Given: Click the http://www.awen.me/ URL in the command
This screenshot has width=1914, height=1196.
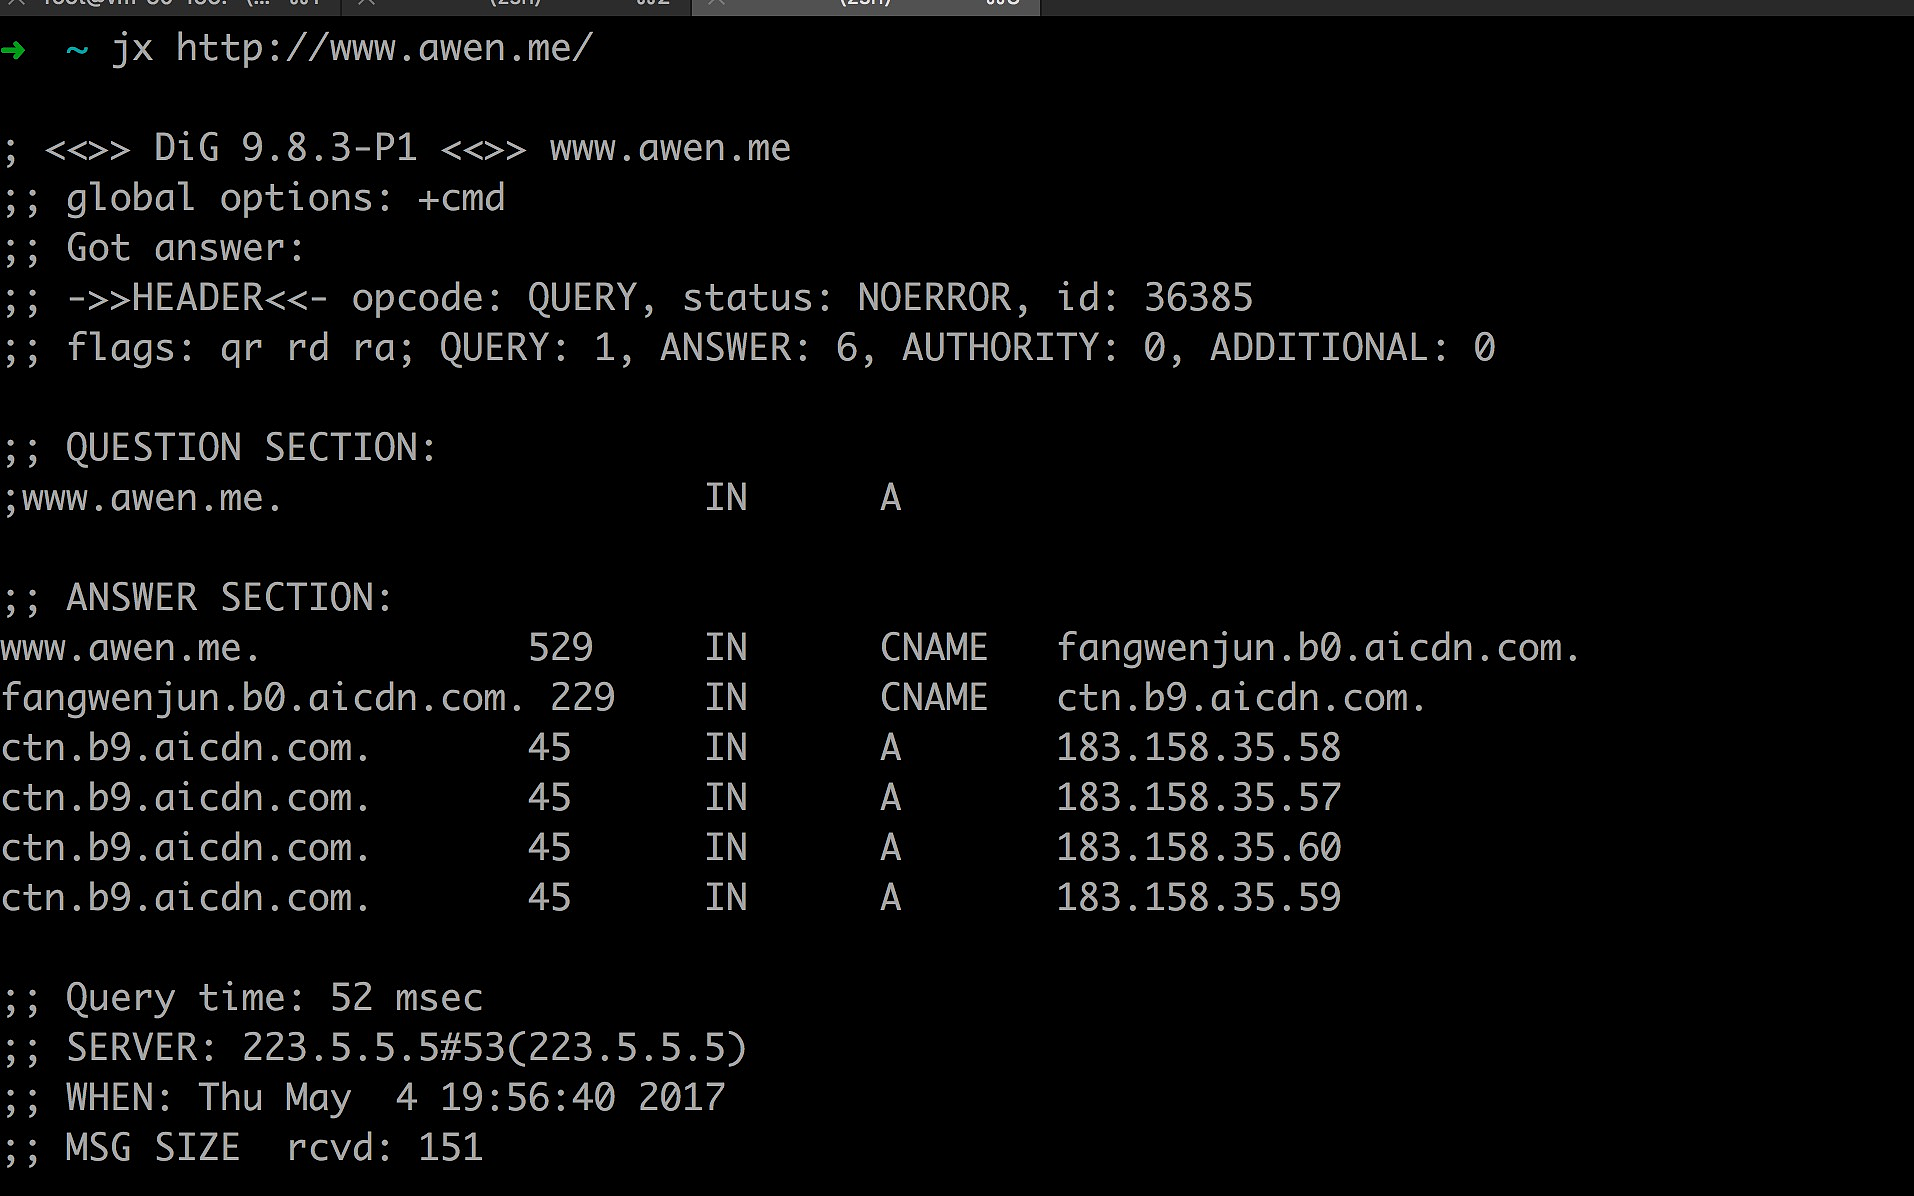Looking at the screenshot, I should (384, 49).
